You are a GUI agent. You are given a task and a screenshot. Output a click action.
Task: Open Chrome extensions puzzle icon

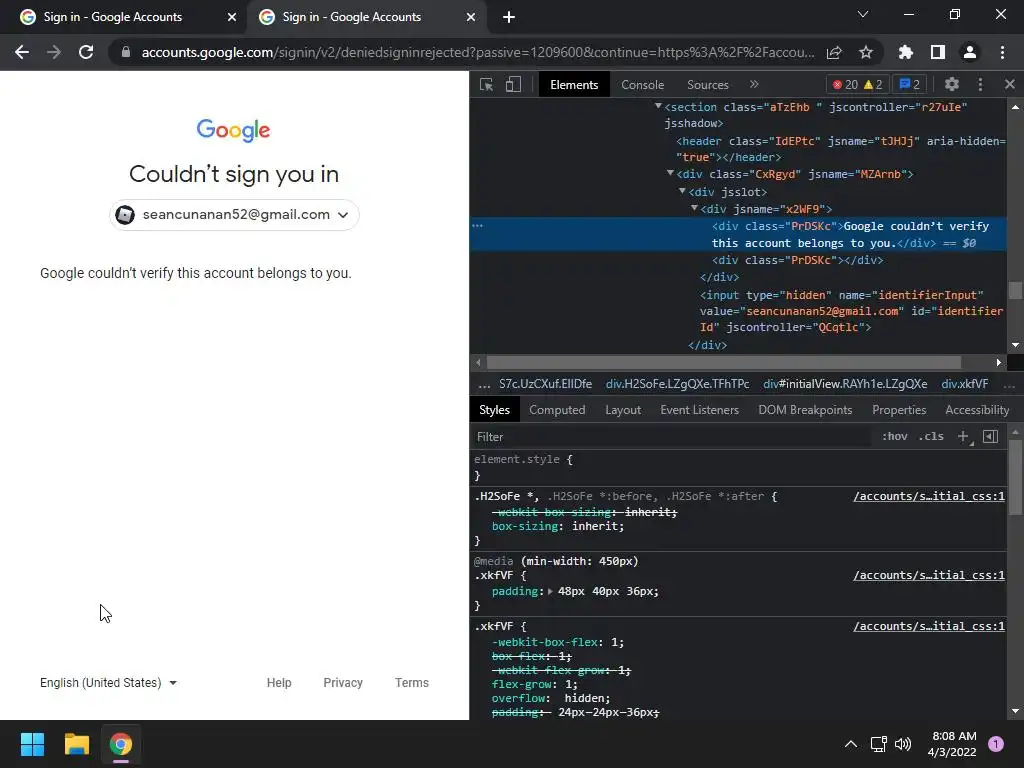click(905, 52)
